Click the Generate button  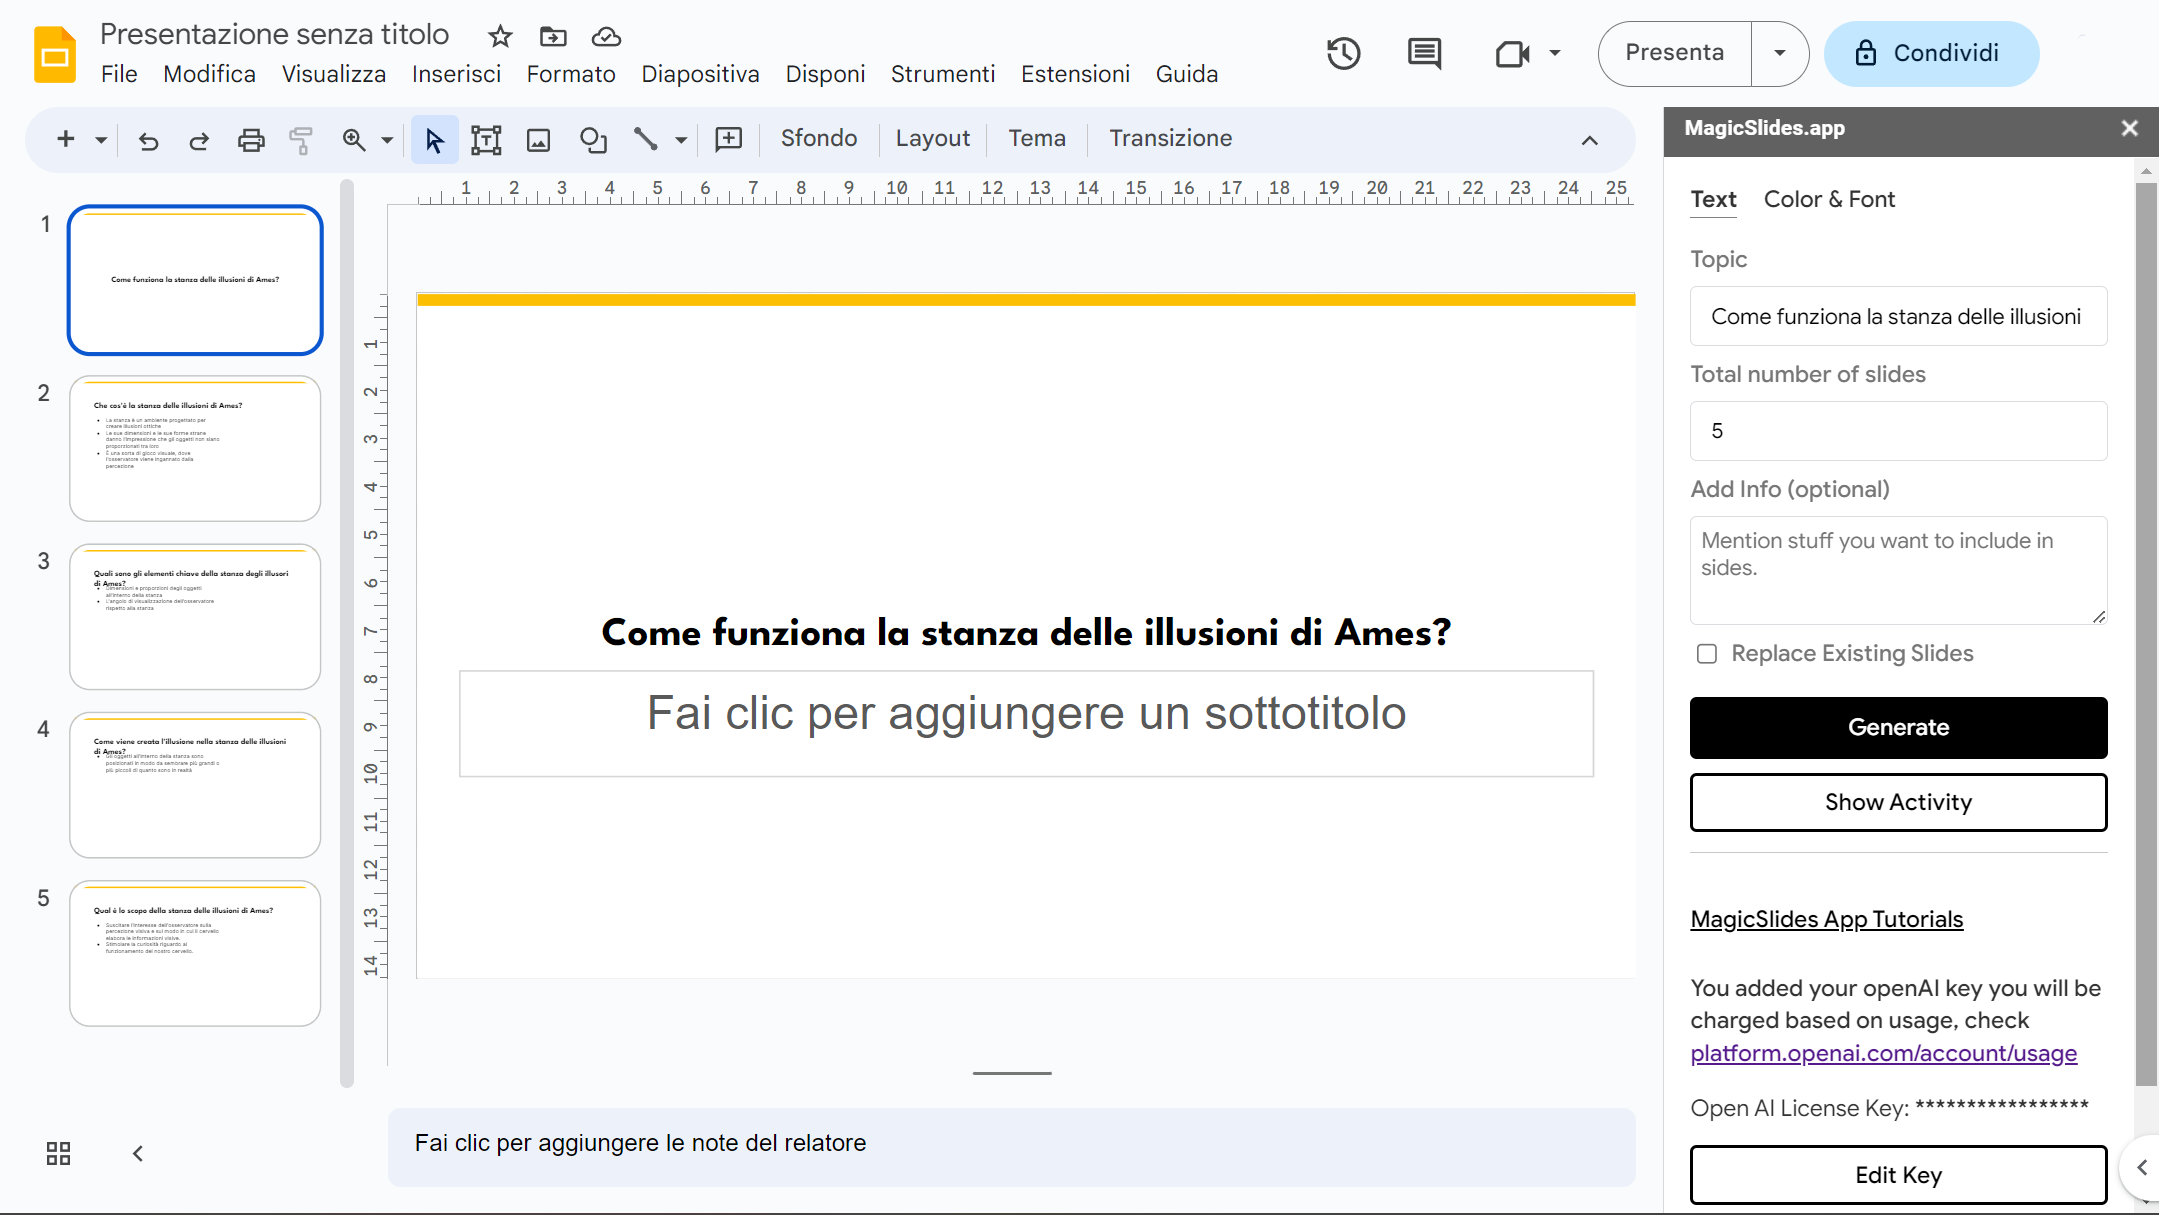(x=1897, y=727)
